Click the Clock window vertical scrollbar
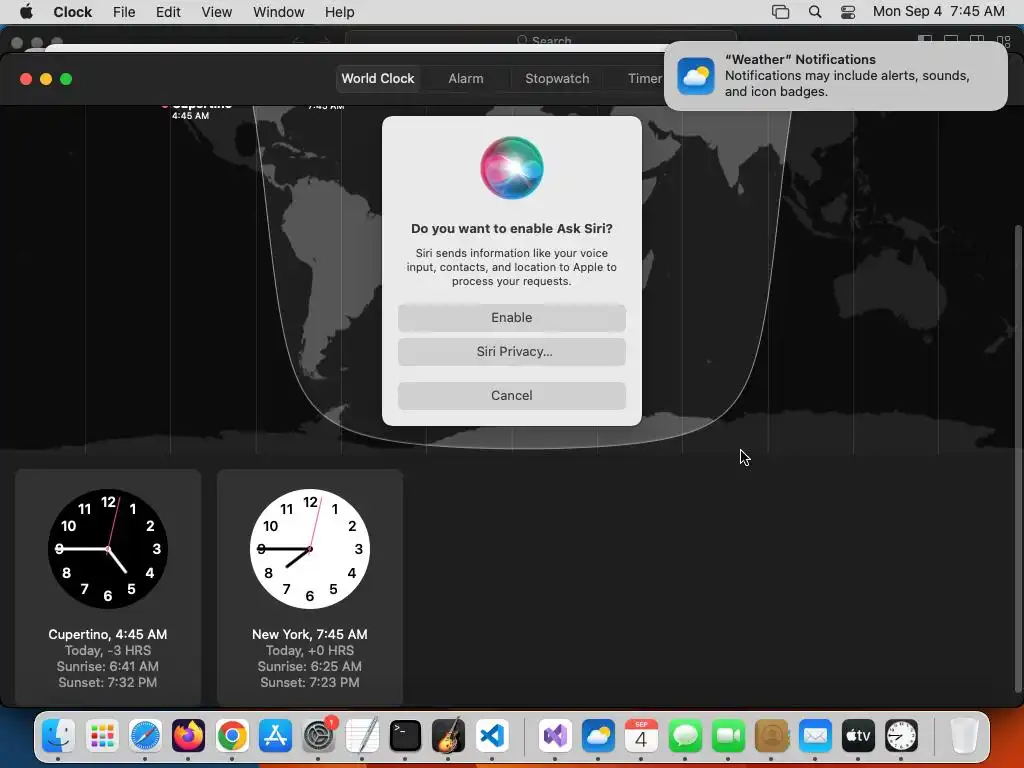 click(1017, 457)
